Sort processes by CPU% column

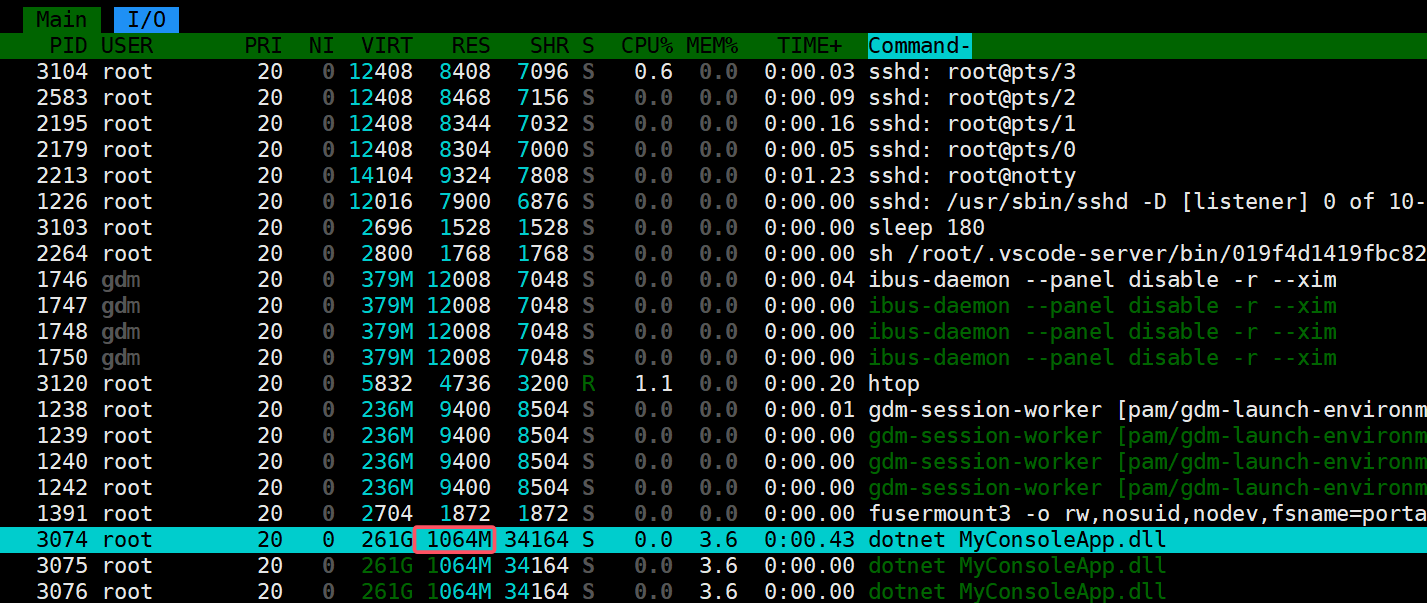tap(647, 46)
